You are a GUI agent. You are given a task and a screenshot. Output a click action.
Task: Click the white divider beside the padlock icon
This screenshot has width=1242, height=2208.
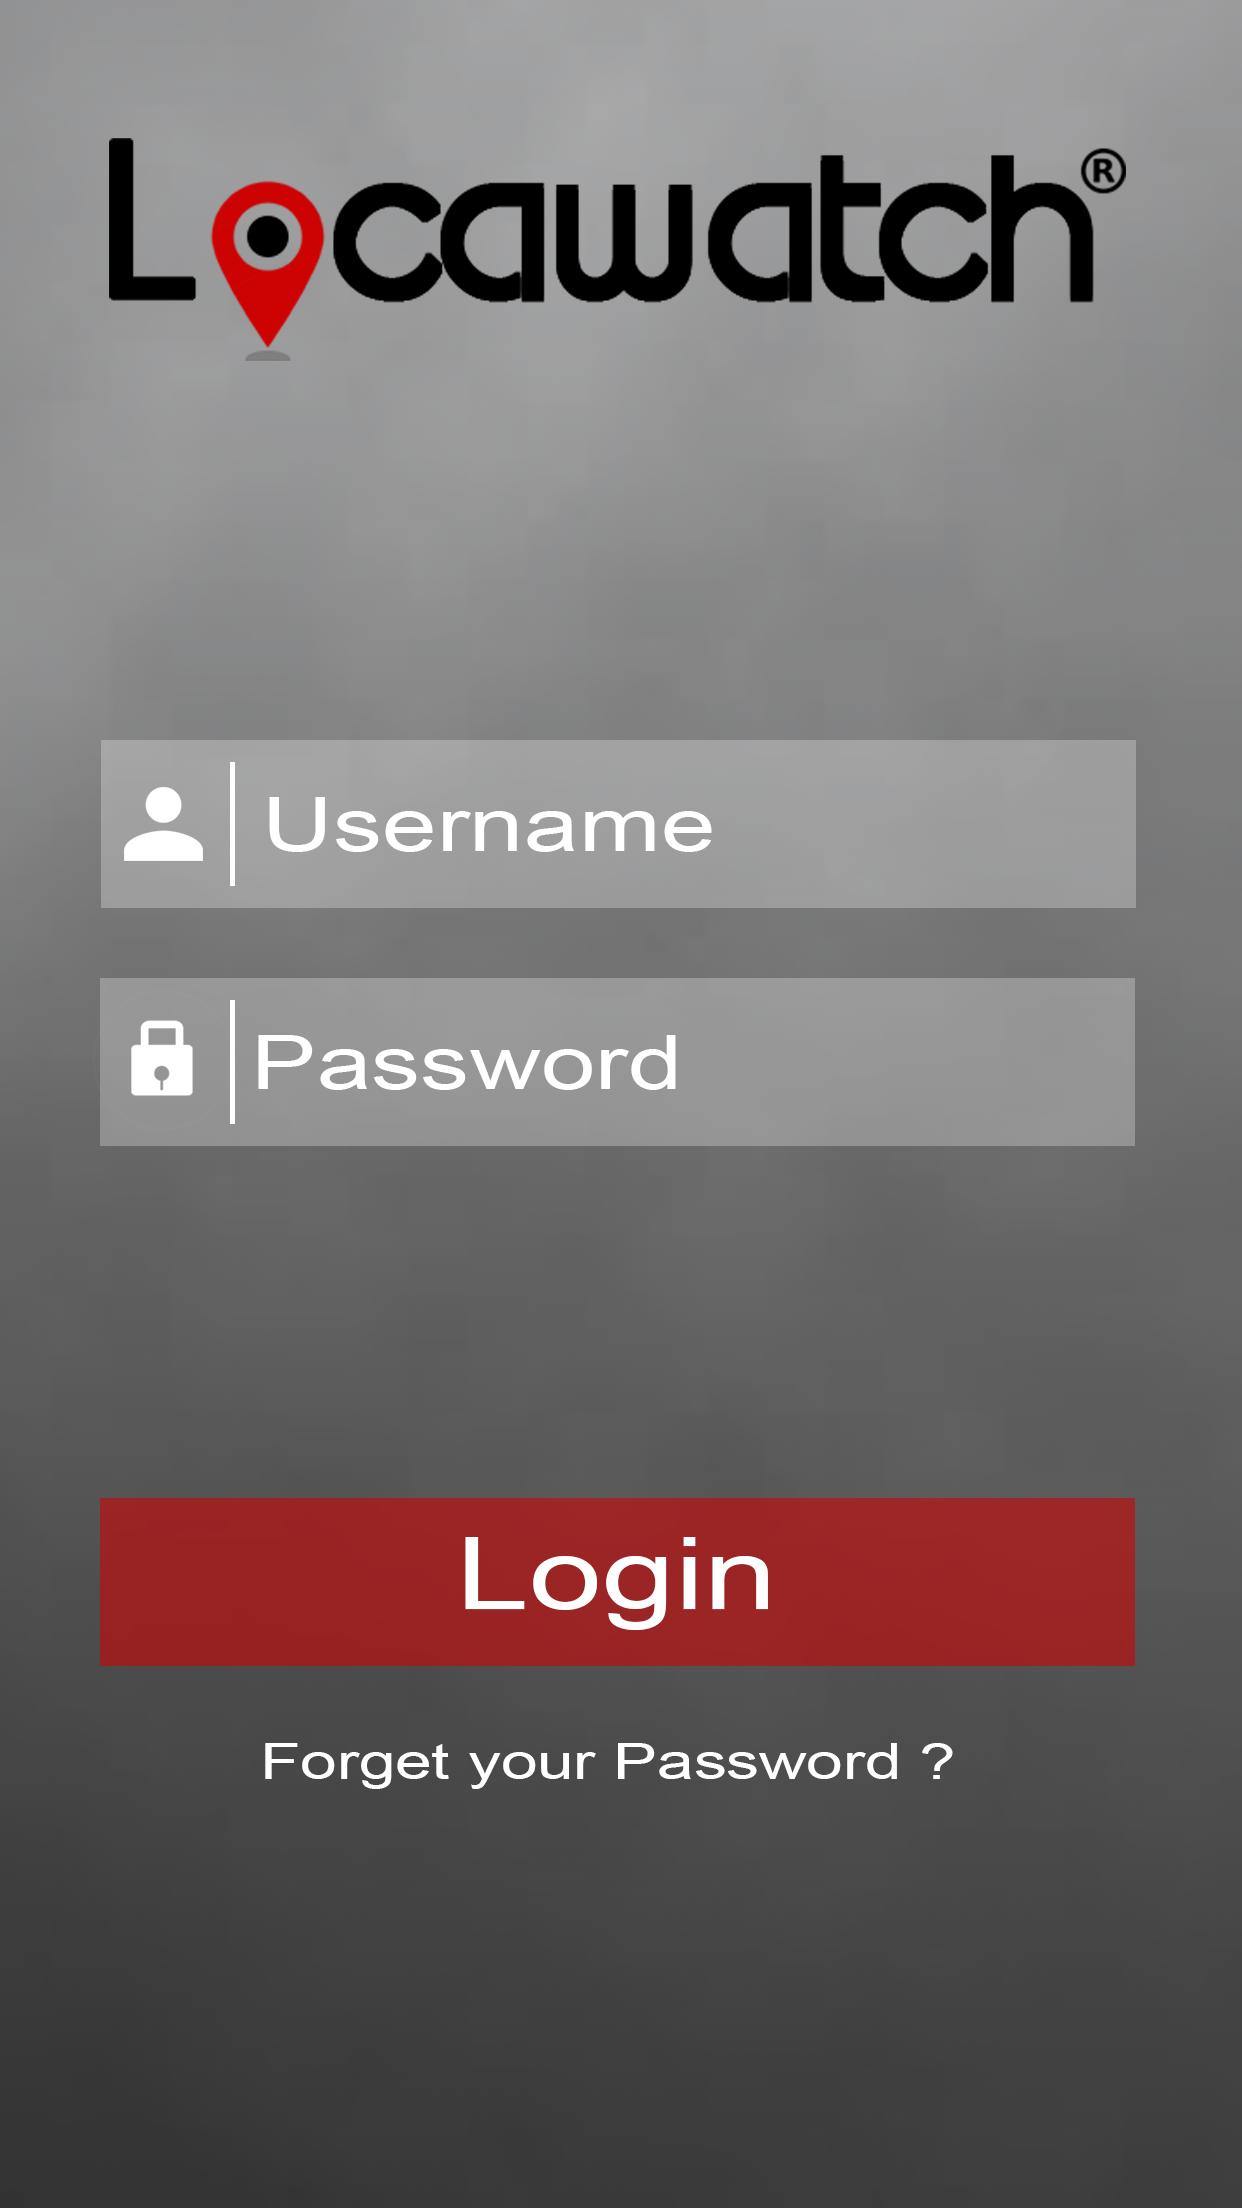coord(233,1062)
